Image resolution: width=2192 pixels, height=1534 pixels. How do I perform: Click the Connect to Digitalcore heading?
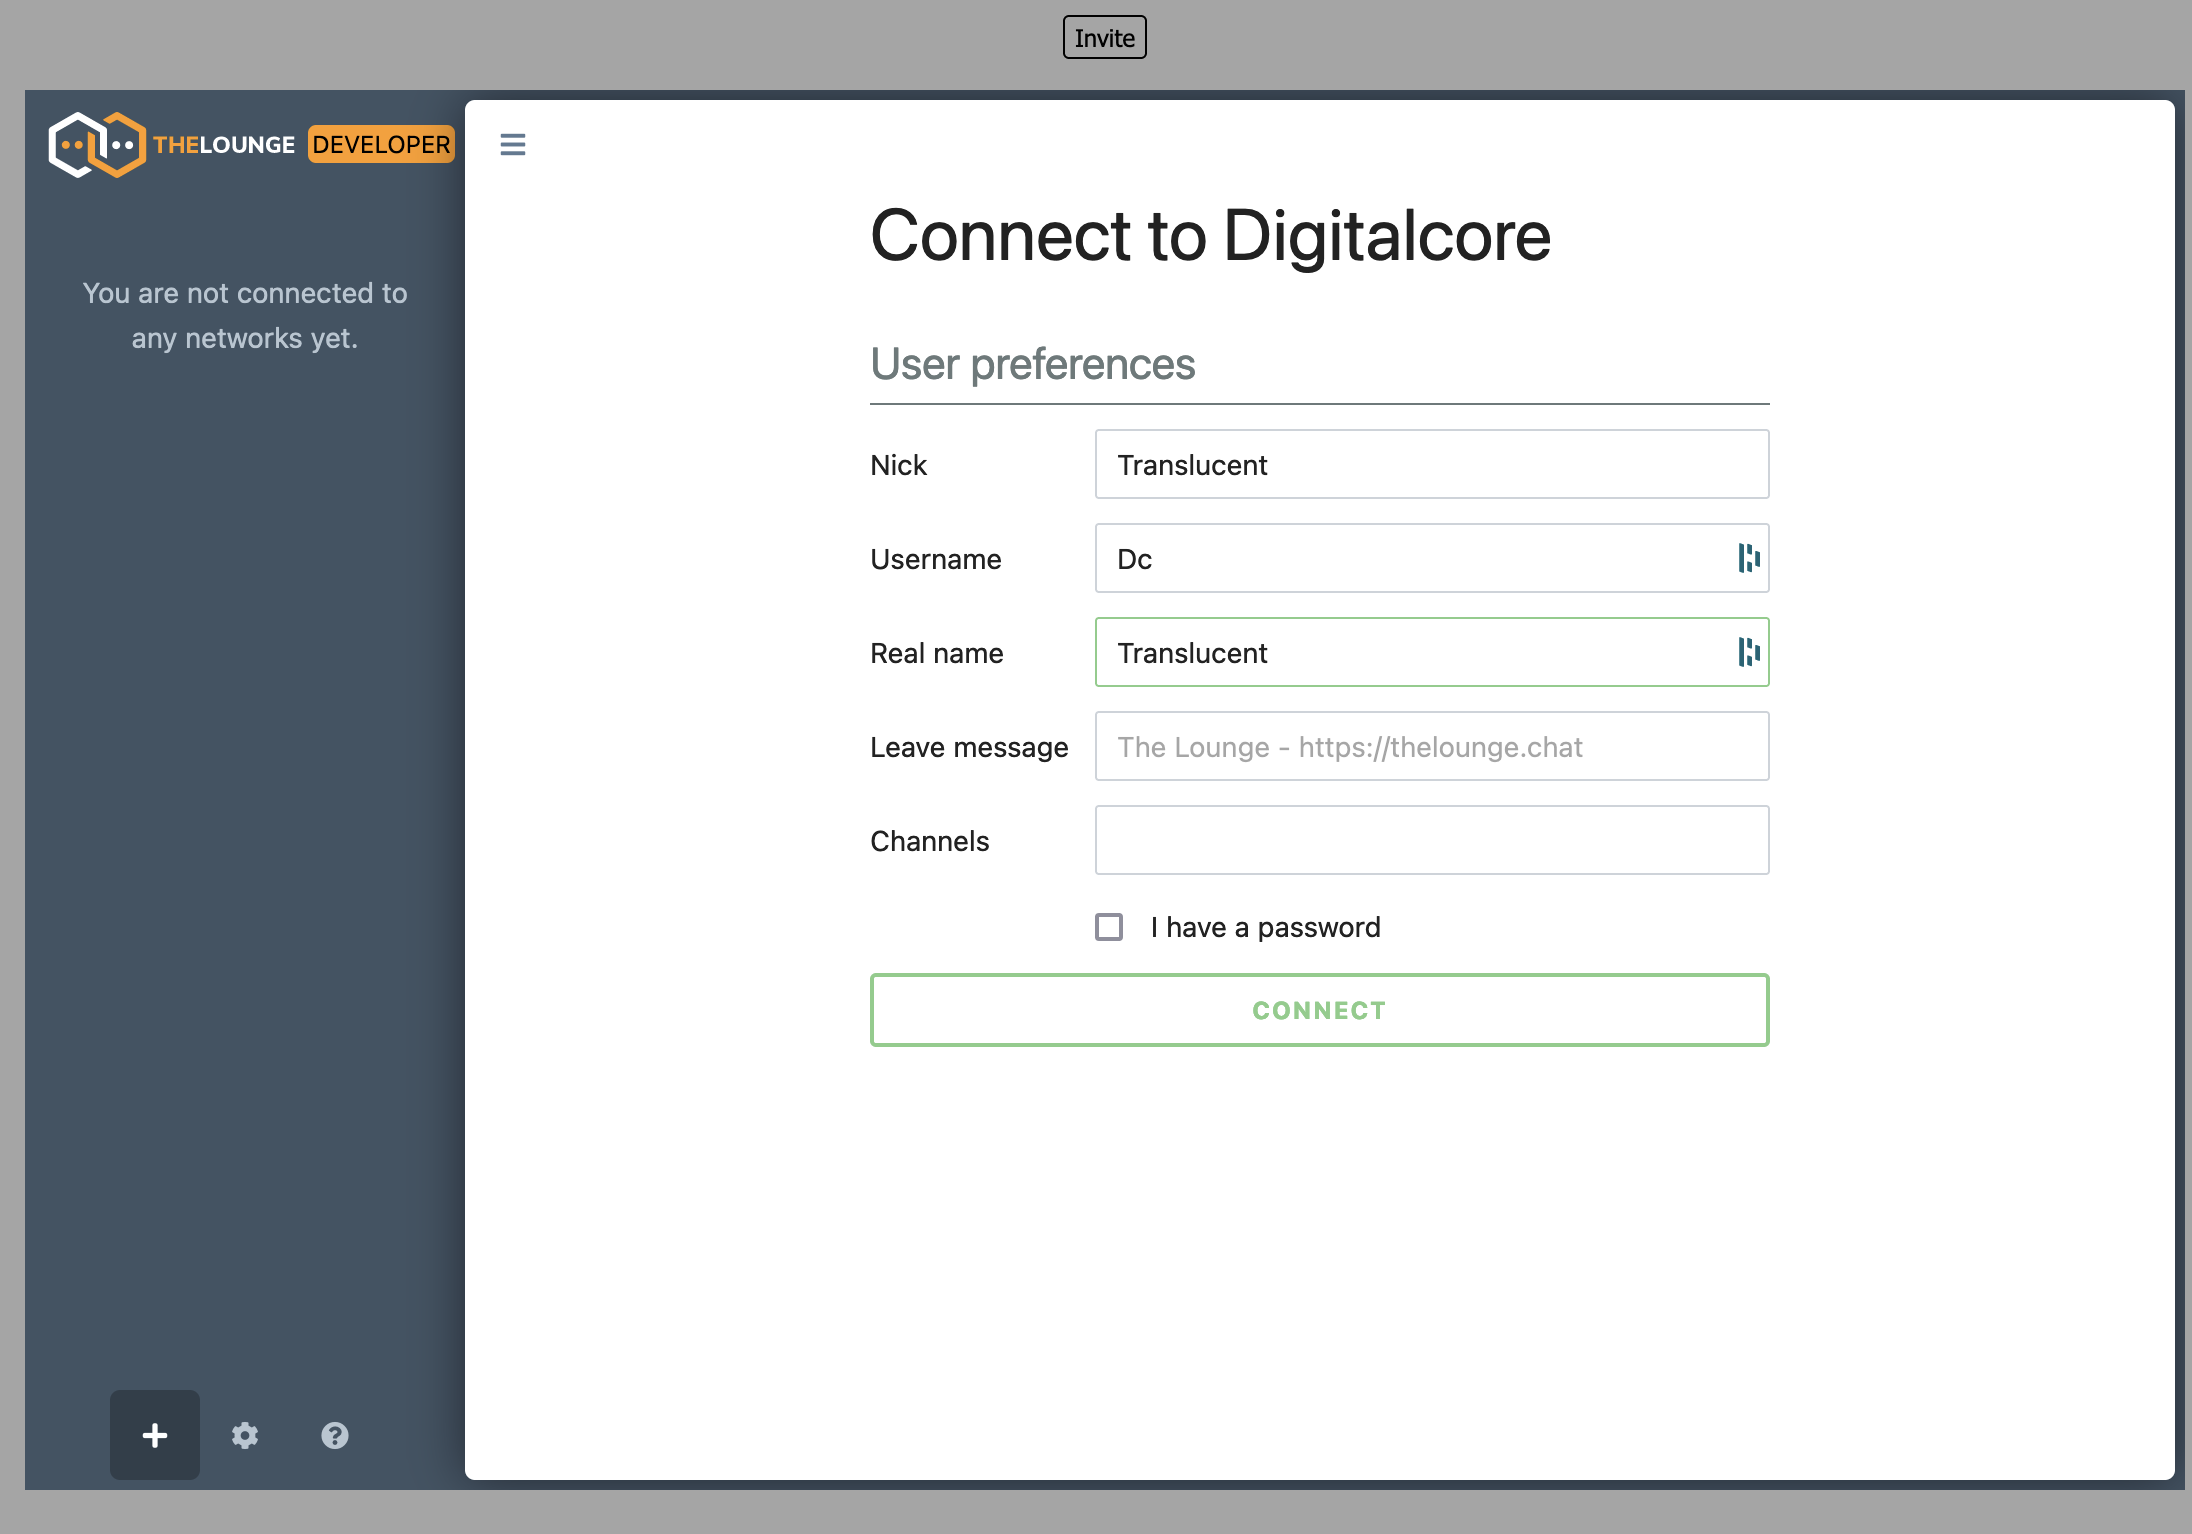point(1210,236)
